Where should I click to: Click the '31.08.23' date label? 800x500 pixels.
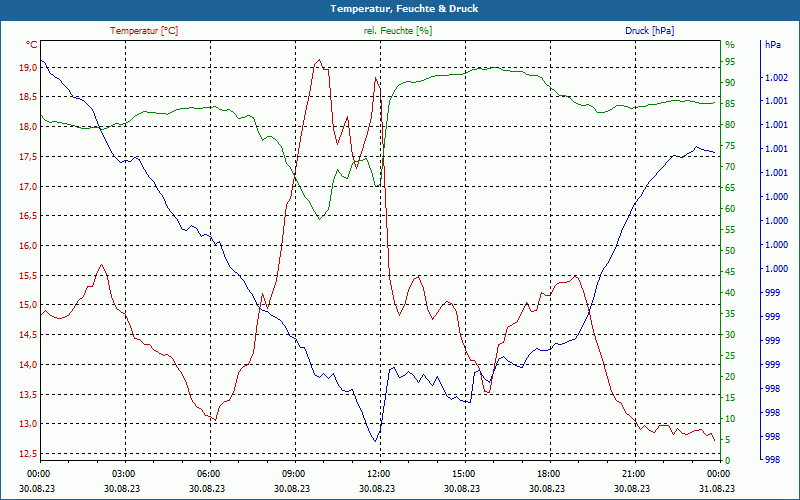(717, 488)
